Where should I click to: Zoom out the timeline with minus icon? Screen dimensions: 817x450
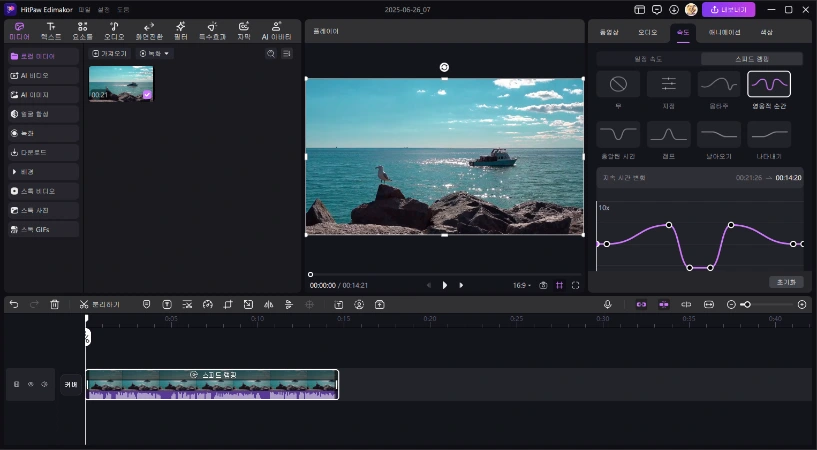[731, 305]
